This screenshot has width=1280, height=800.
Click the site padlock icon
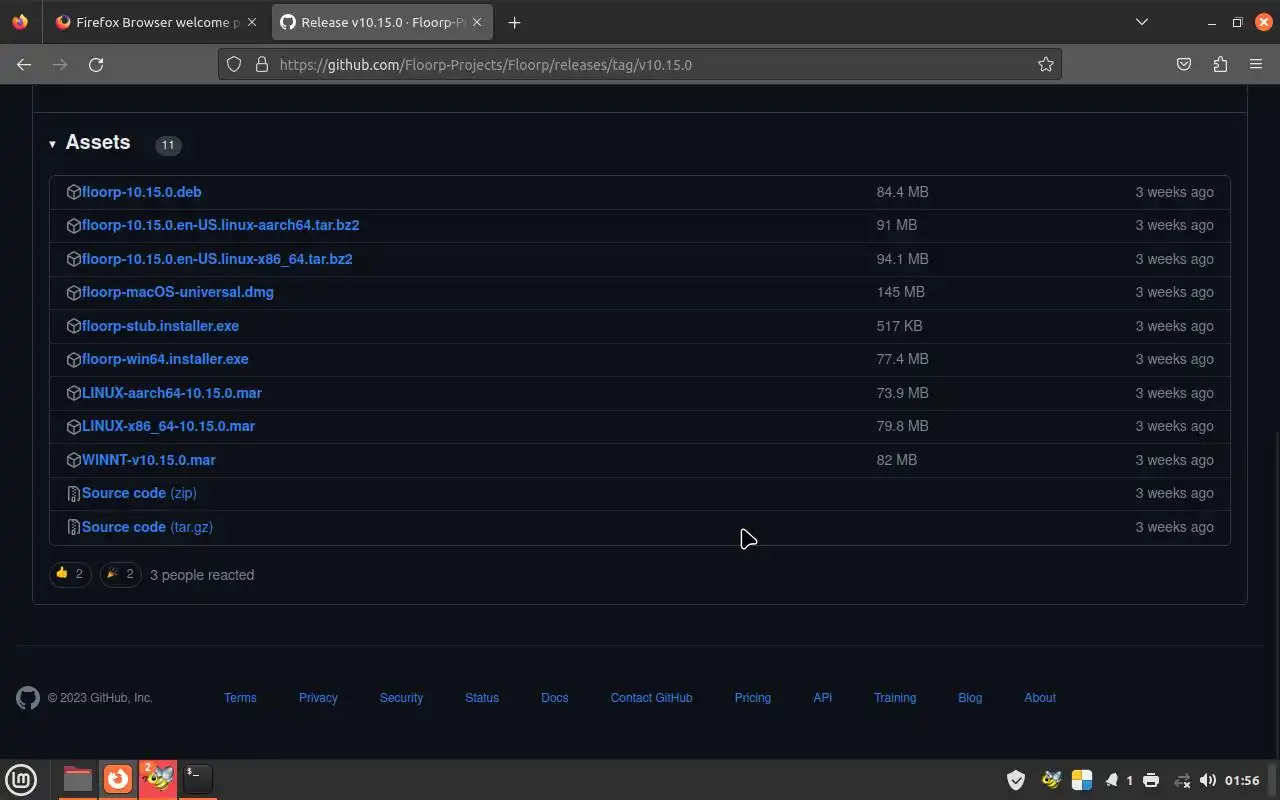point(262,64)
